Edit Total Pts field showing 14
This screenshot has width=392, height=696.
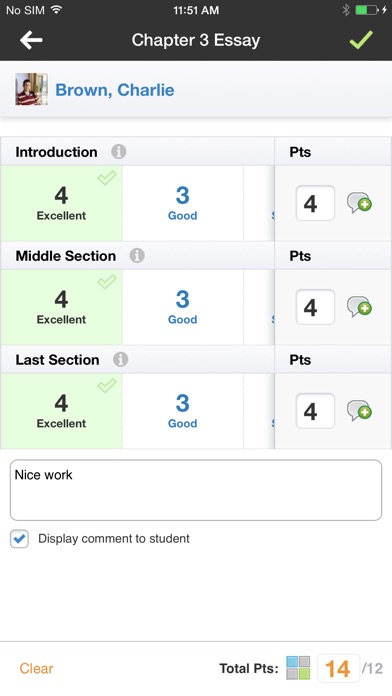[338, 668]
